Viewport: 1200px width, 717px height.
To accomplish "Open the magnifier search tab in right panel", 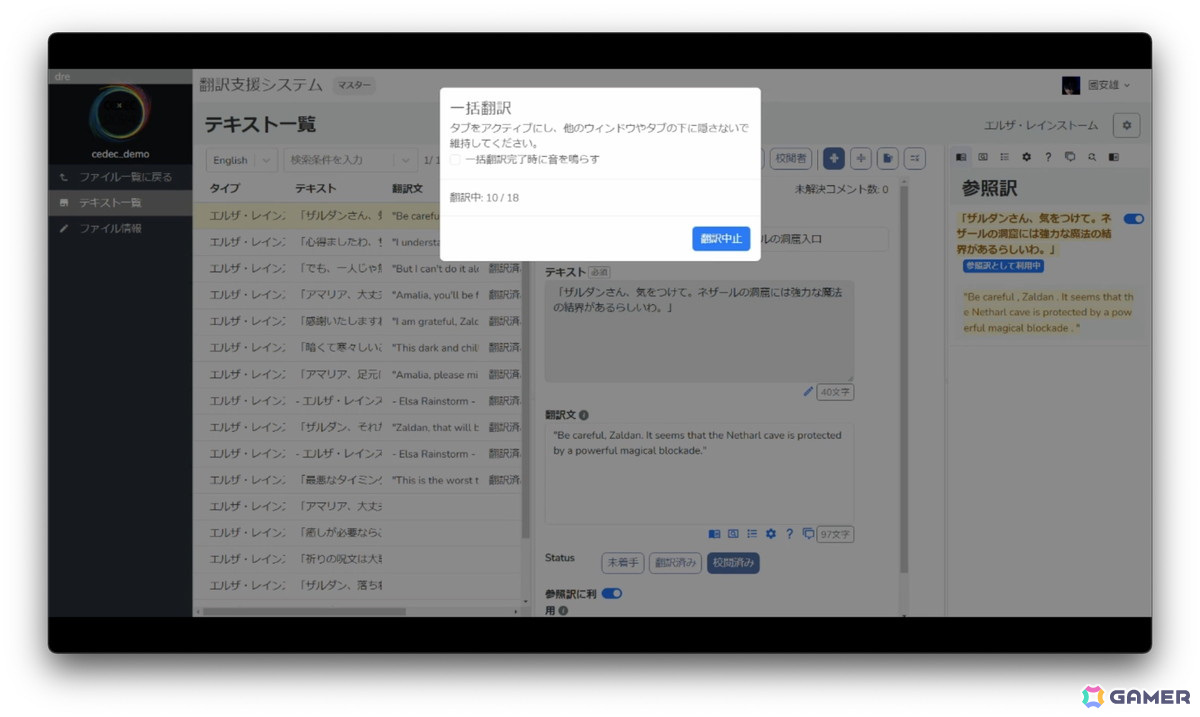I will [1092, 157].
